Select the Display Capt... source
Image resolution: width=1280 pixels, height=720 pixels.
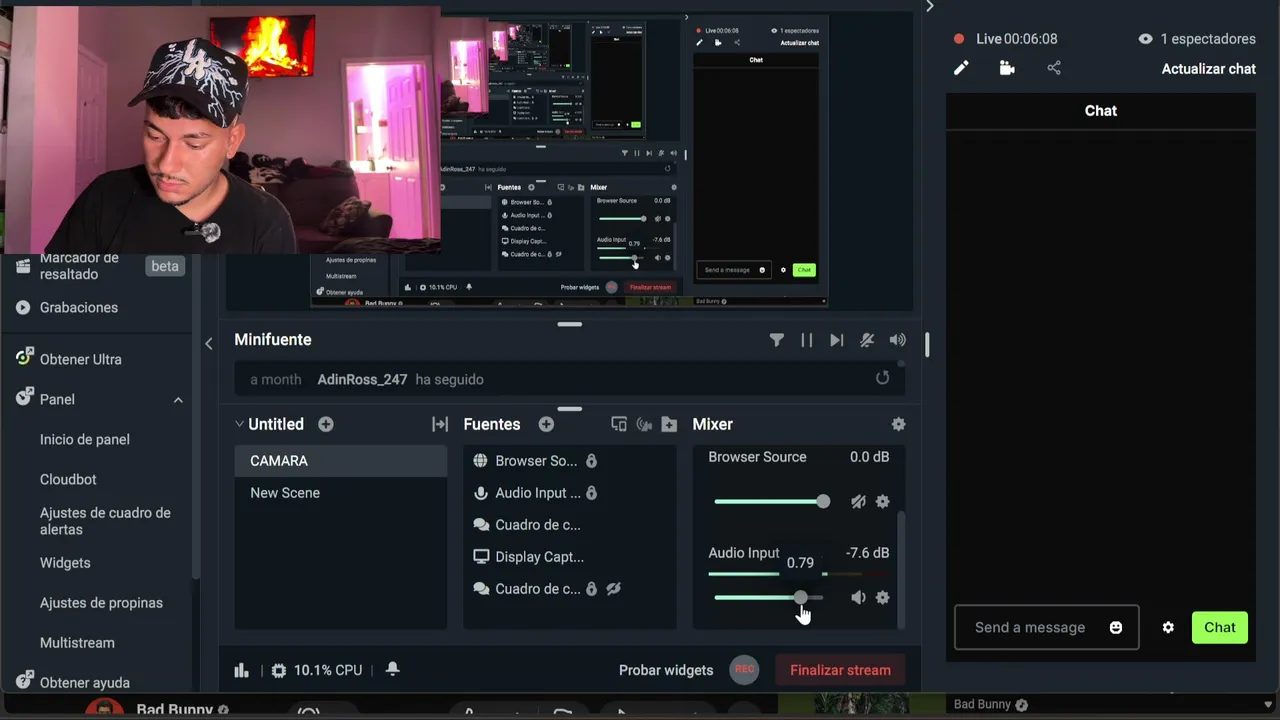point(570,557)
